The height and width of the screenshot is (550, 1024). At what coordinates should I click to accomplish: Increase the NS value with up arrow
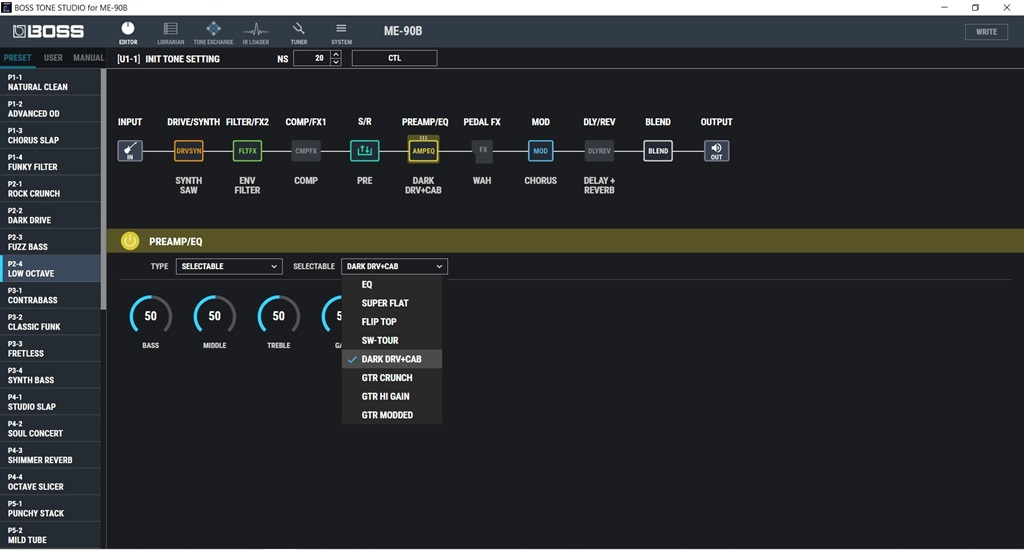pos(336,54)
